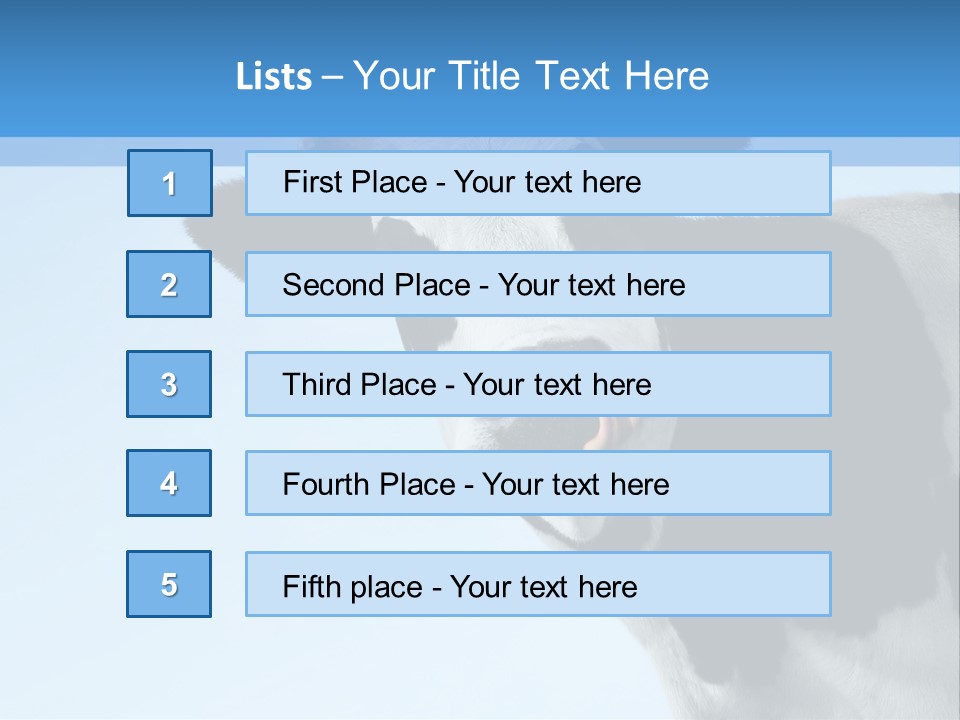
Task: Click the Fourth Place text box
Action: [538, 483]
